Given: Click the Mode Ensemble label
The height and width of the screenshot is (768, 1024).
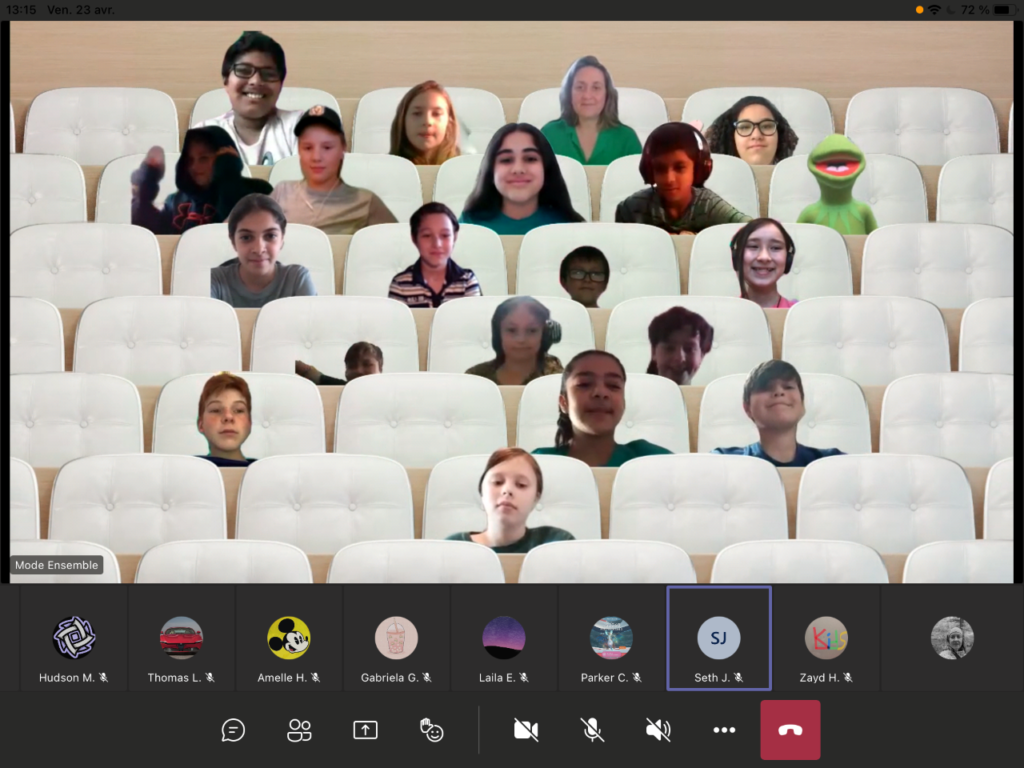Looking at the screenshot, I should click(57, 565).
